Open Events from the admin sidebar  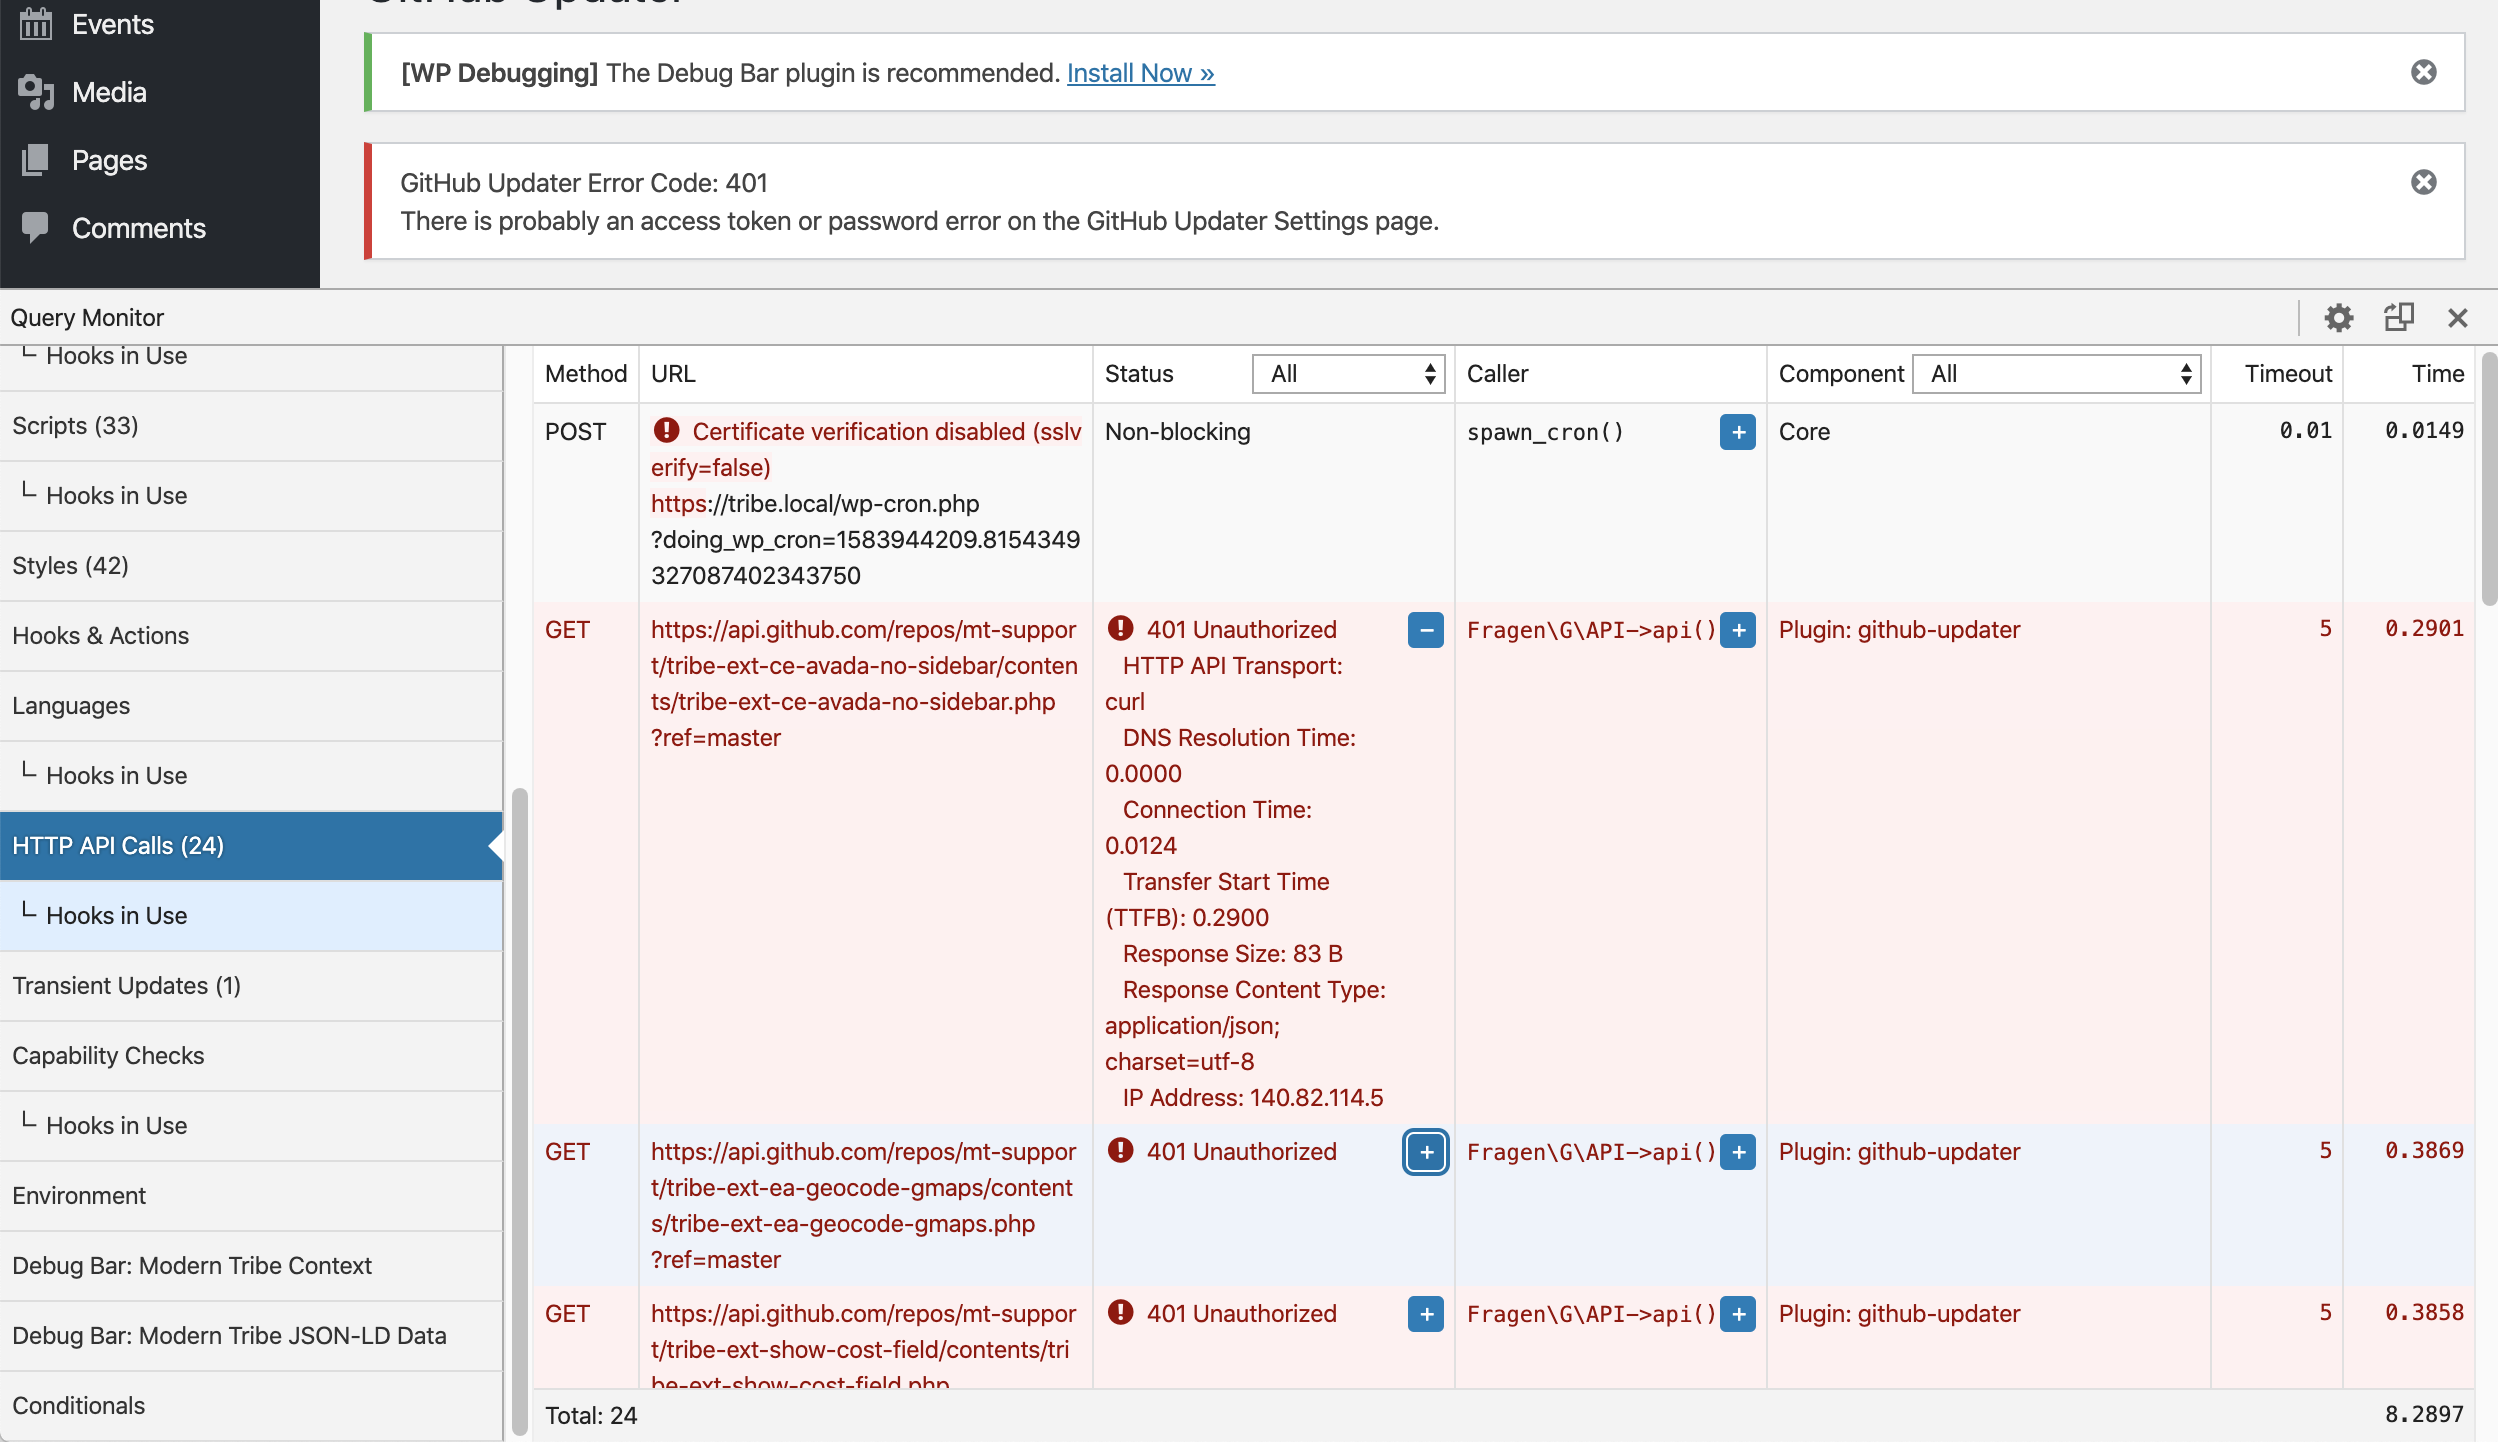(x=112, y=23)
